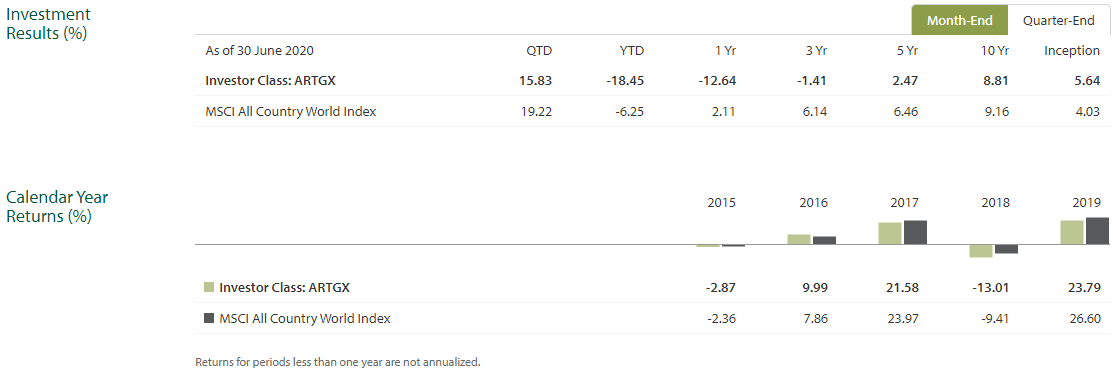Image resolution: width=1113 pixels, height=374 pixels.
Task: Click the dark gray MSCI legend swatch
Action: coord(209,319)
